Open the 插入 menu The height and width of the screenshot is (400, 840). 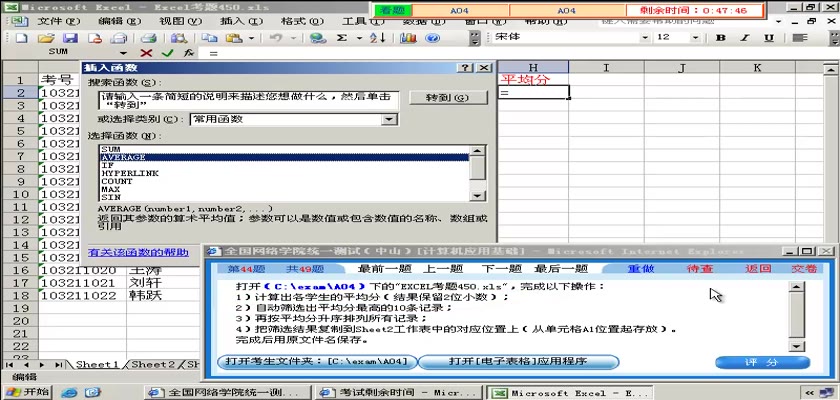pyautogui.click(x=242, y=21)
